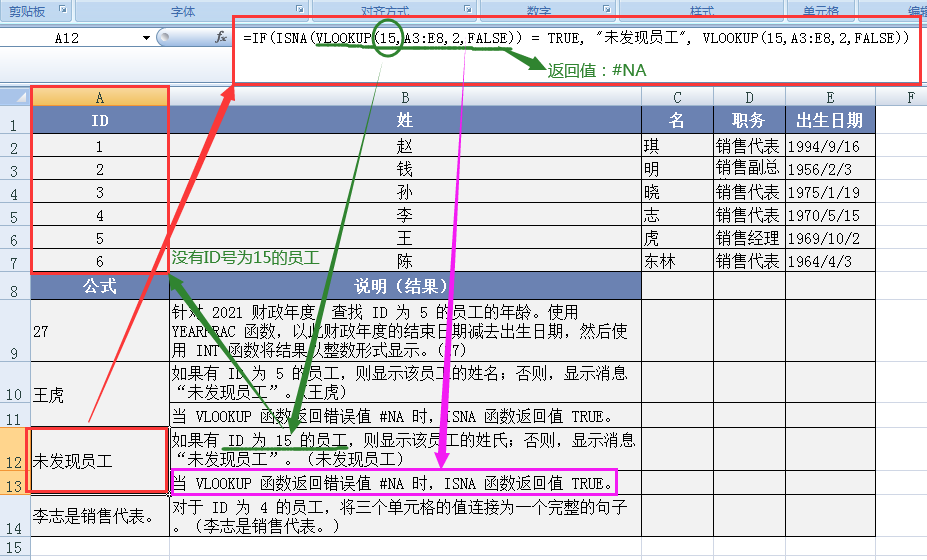Select row 1 header
Image resolution: width=927 pixels, height=560 pixels.
click(15, 121)
